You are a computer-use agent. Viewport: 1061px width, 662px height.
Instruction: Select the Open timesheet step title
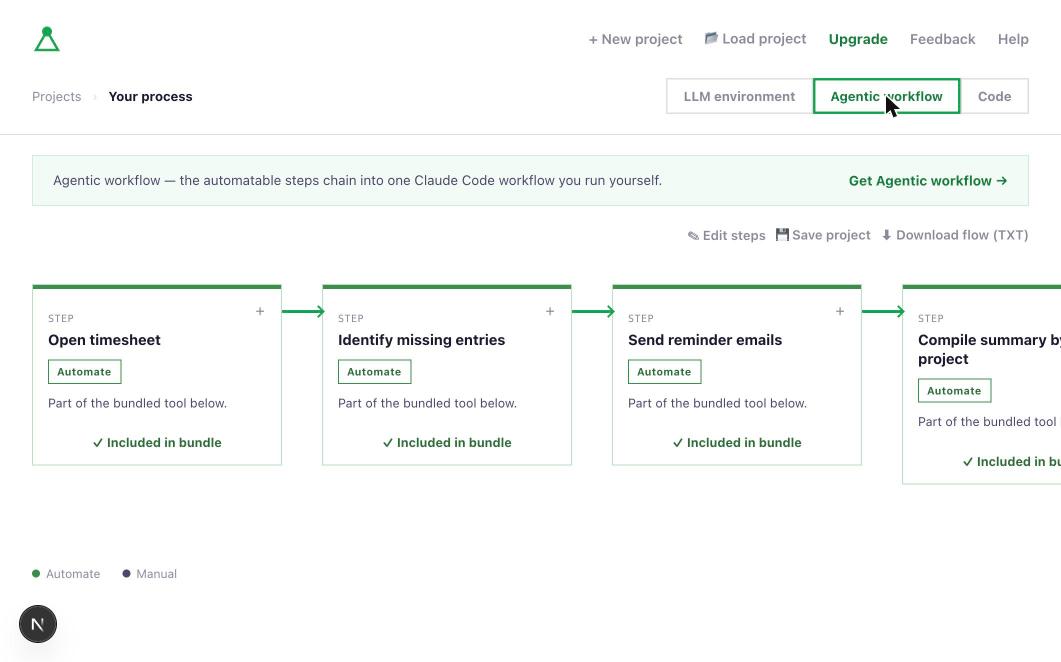coord(104,340)
